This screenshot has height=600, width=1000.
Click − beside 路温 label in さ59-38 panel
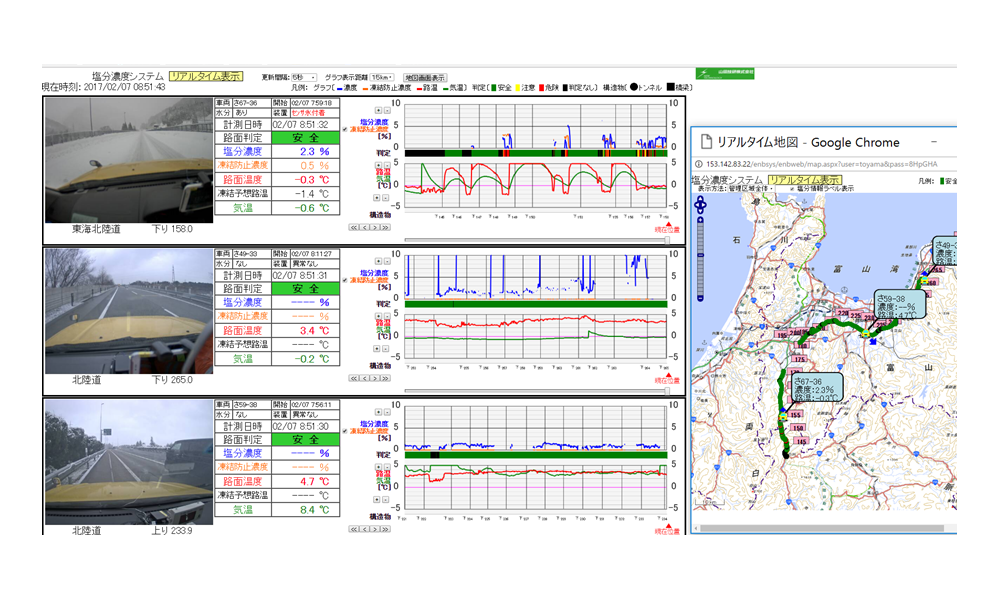click(386, 467)
